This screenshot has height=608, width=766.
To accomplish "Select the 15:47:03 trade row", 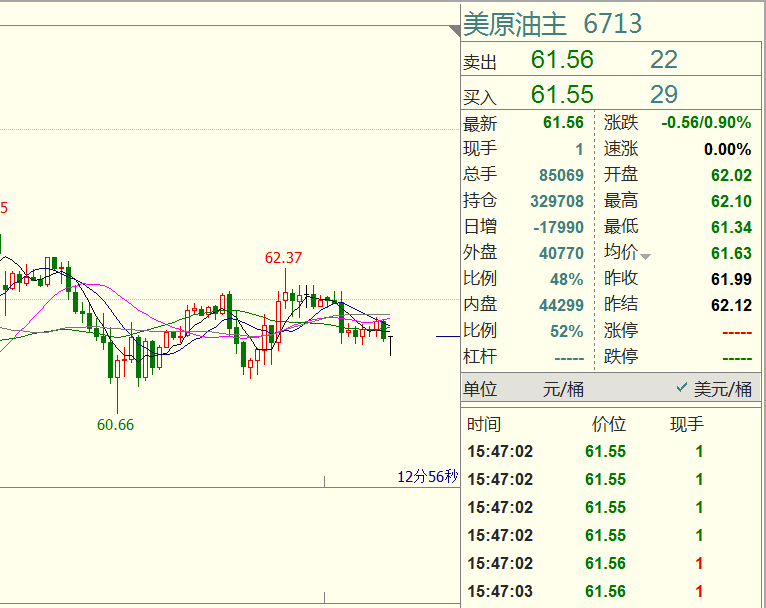I will pyautogui.click(x=611, y=591).
